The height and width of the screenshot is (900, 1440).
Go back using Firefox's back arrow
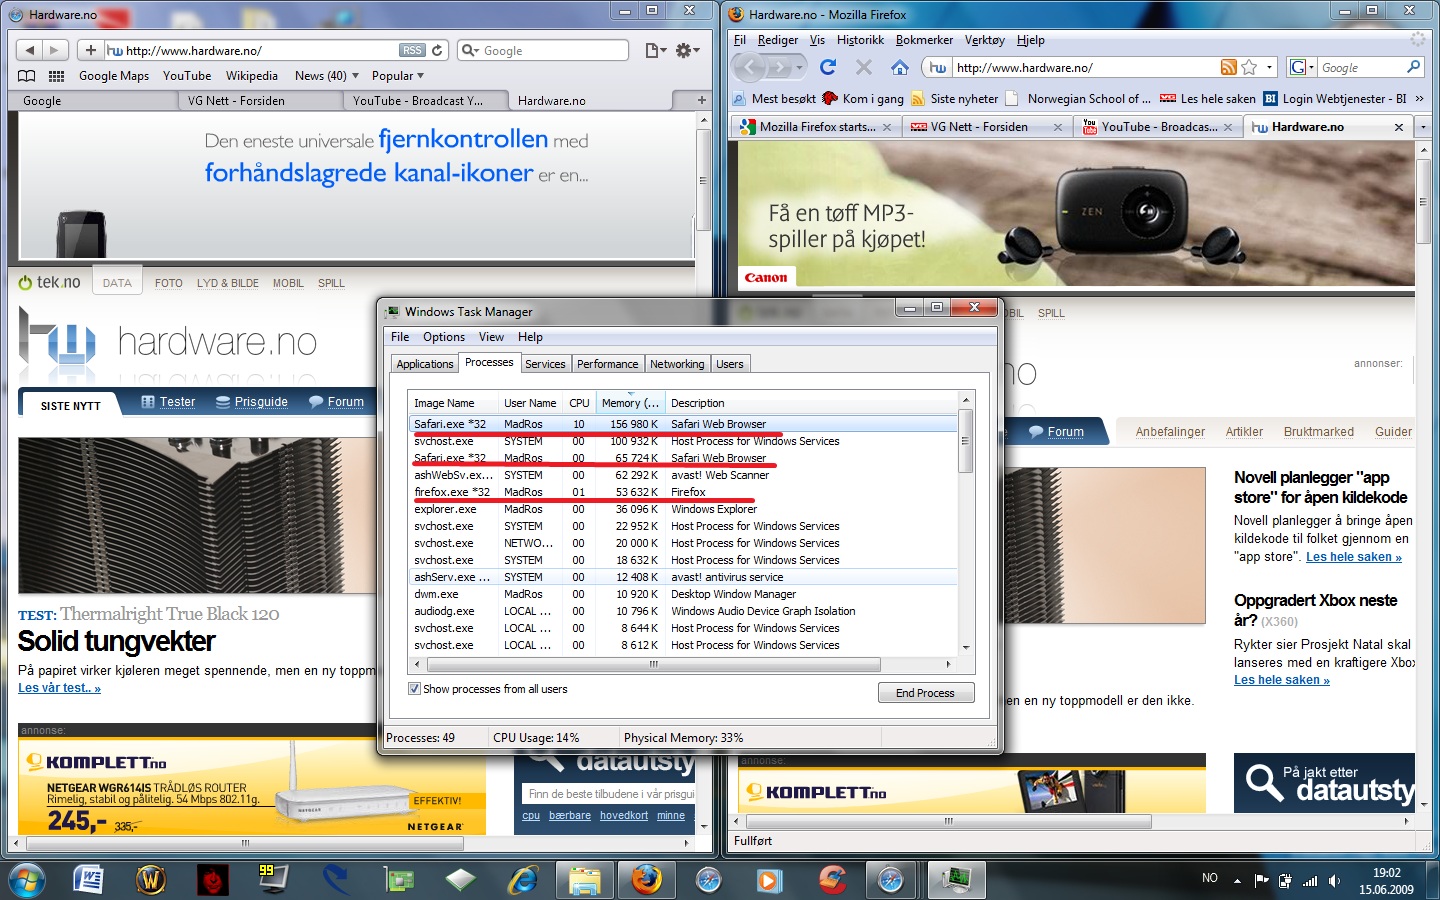750,67
